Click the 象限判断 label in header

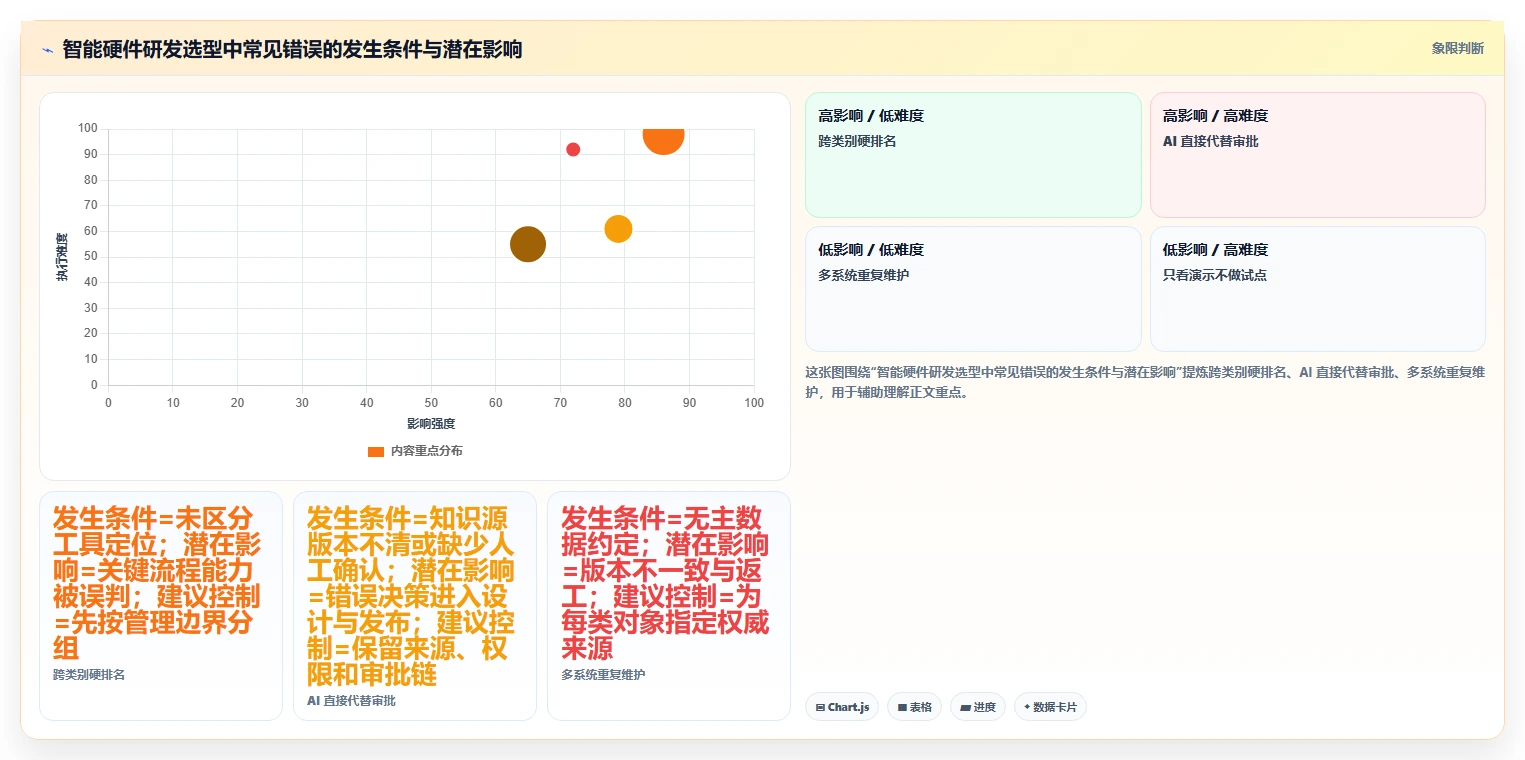1457,48
